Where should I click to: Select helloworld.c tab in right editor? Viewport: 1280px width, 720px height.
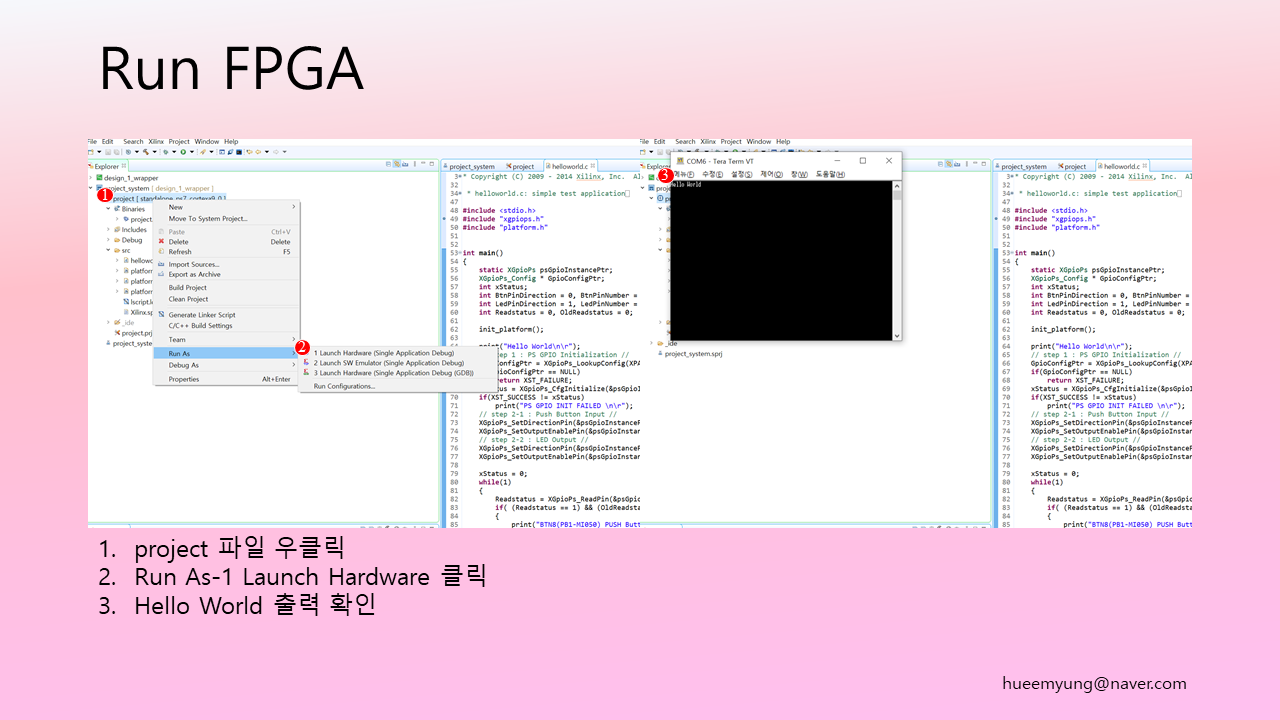coord(1123,166)
